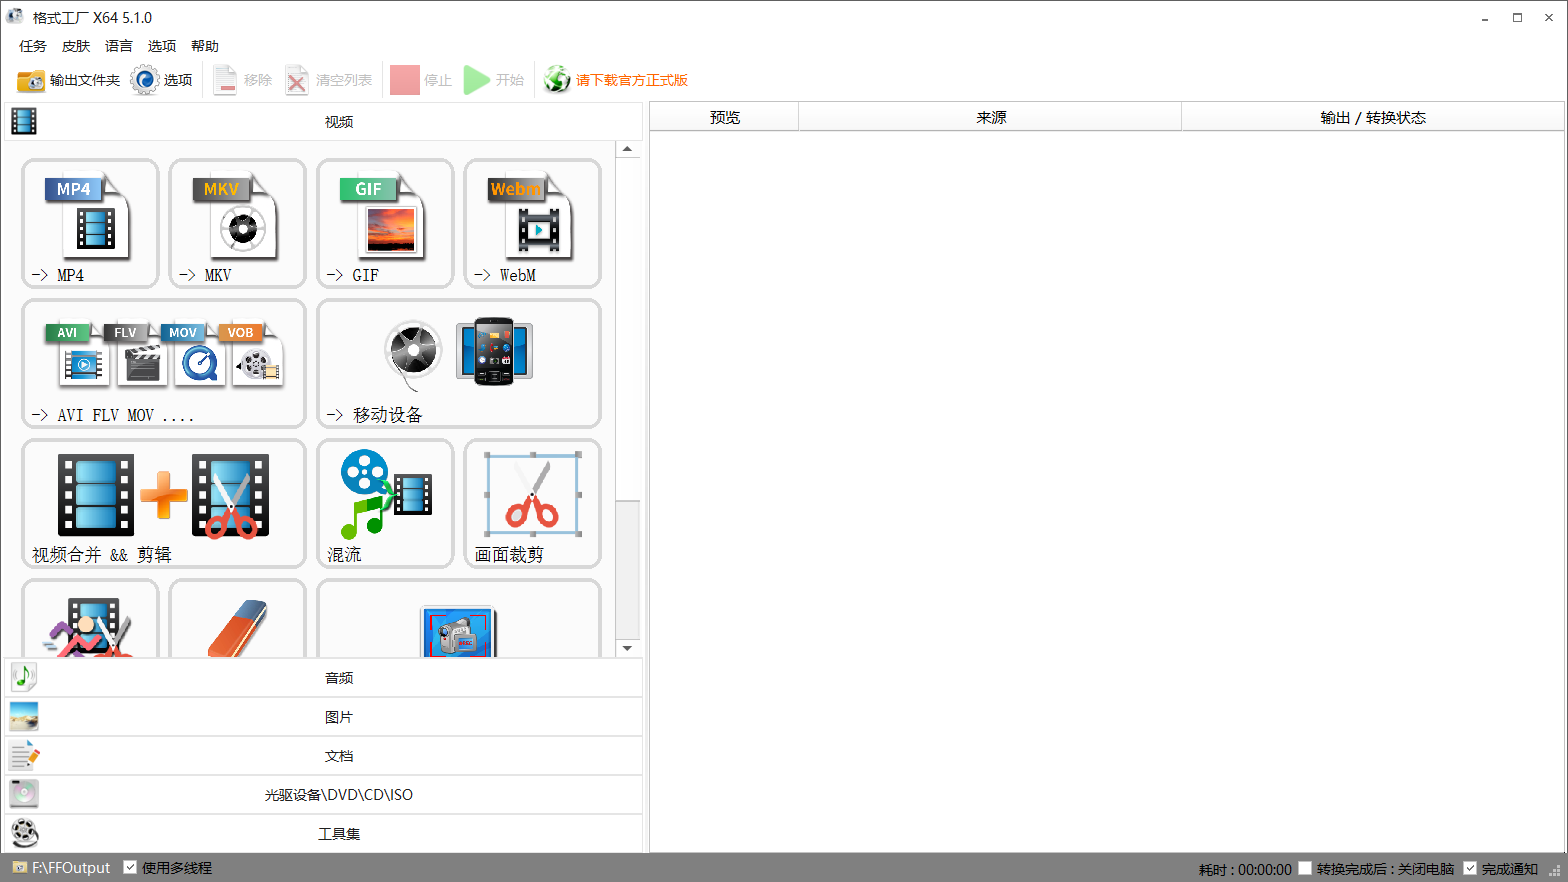Click the 输出 / 转换状态 column header
The image size is (1568, 882).
pyautogui.click(x=1373, y=117)
